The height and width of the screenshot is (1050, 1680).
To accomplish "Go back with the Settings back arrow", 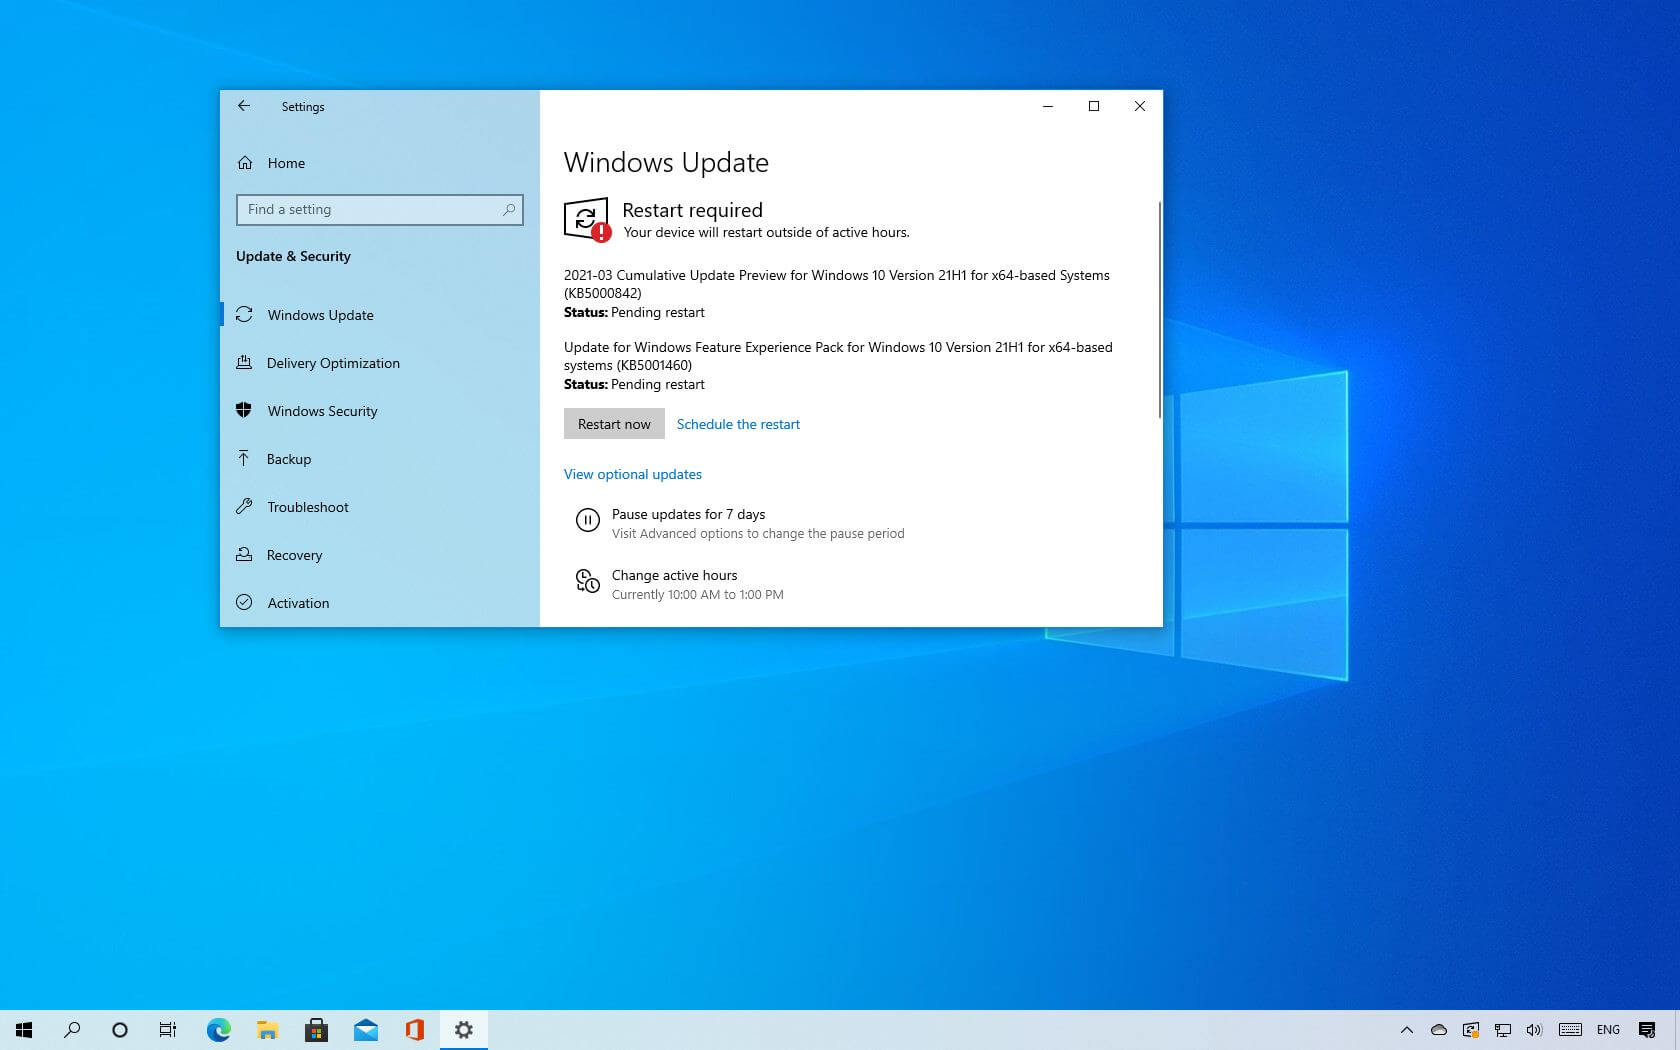I will 244,106.
